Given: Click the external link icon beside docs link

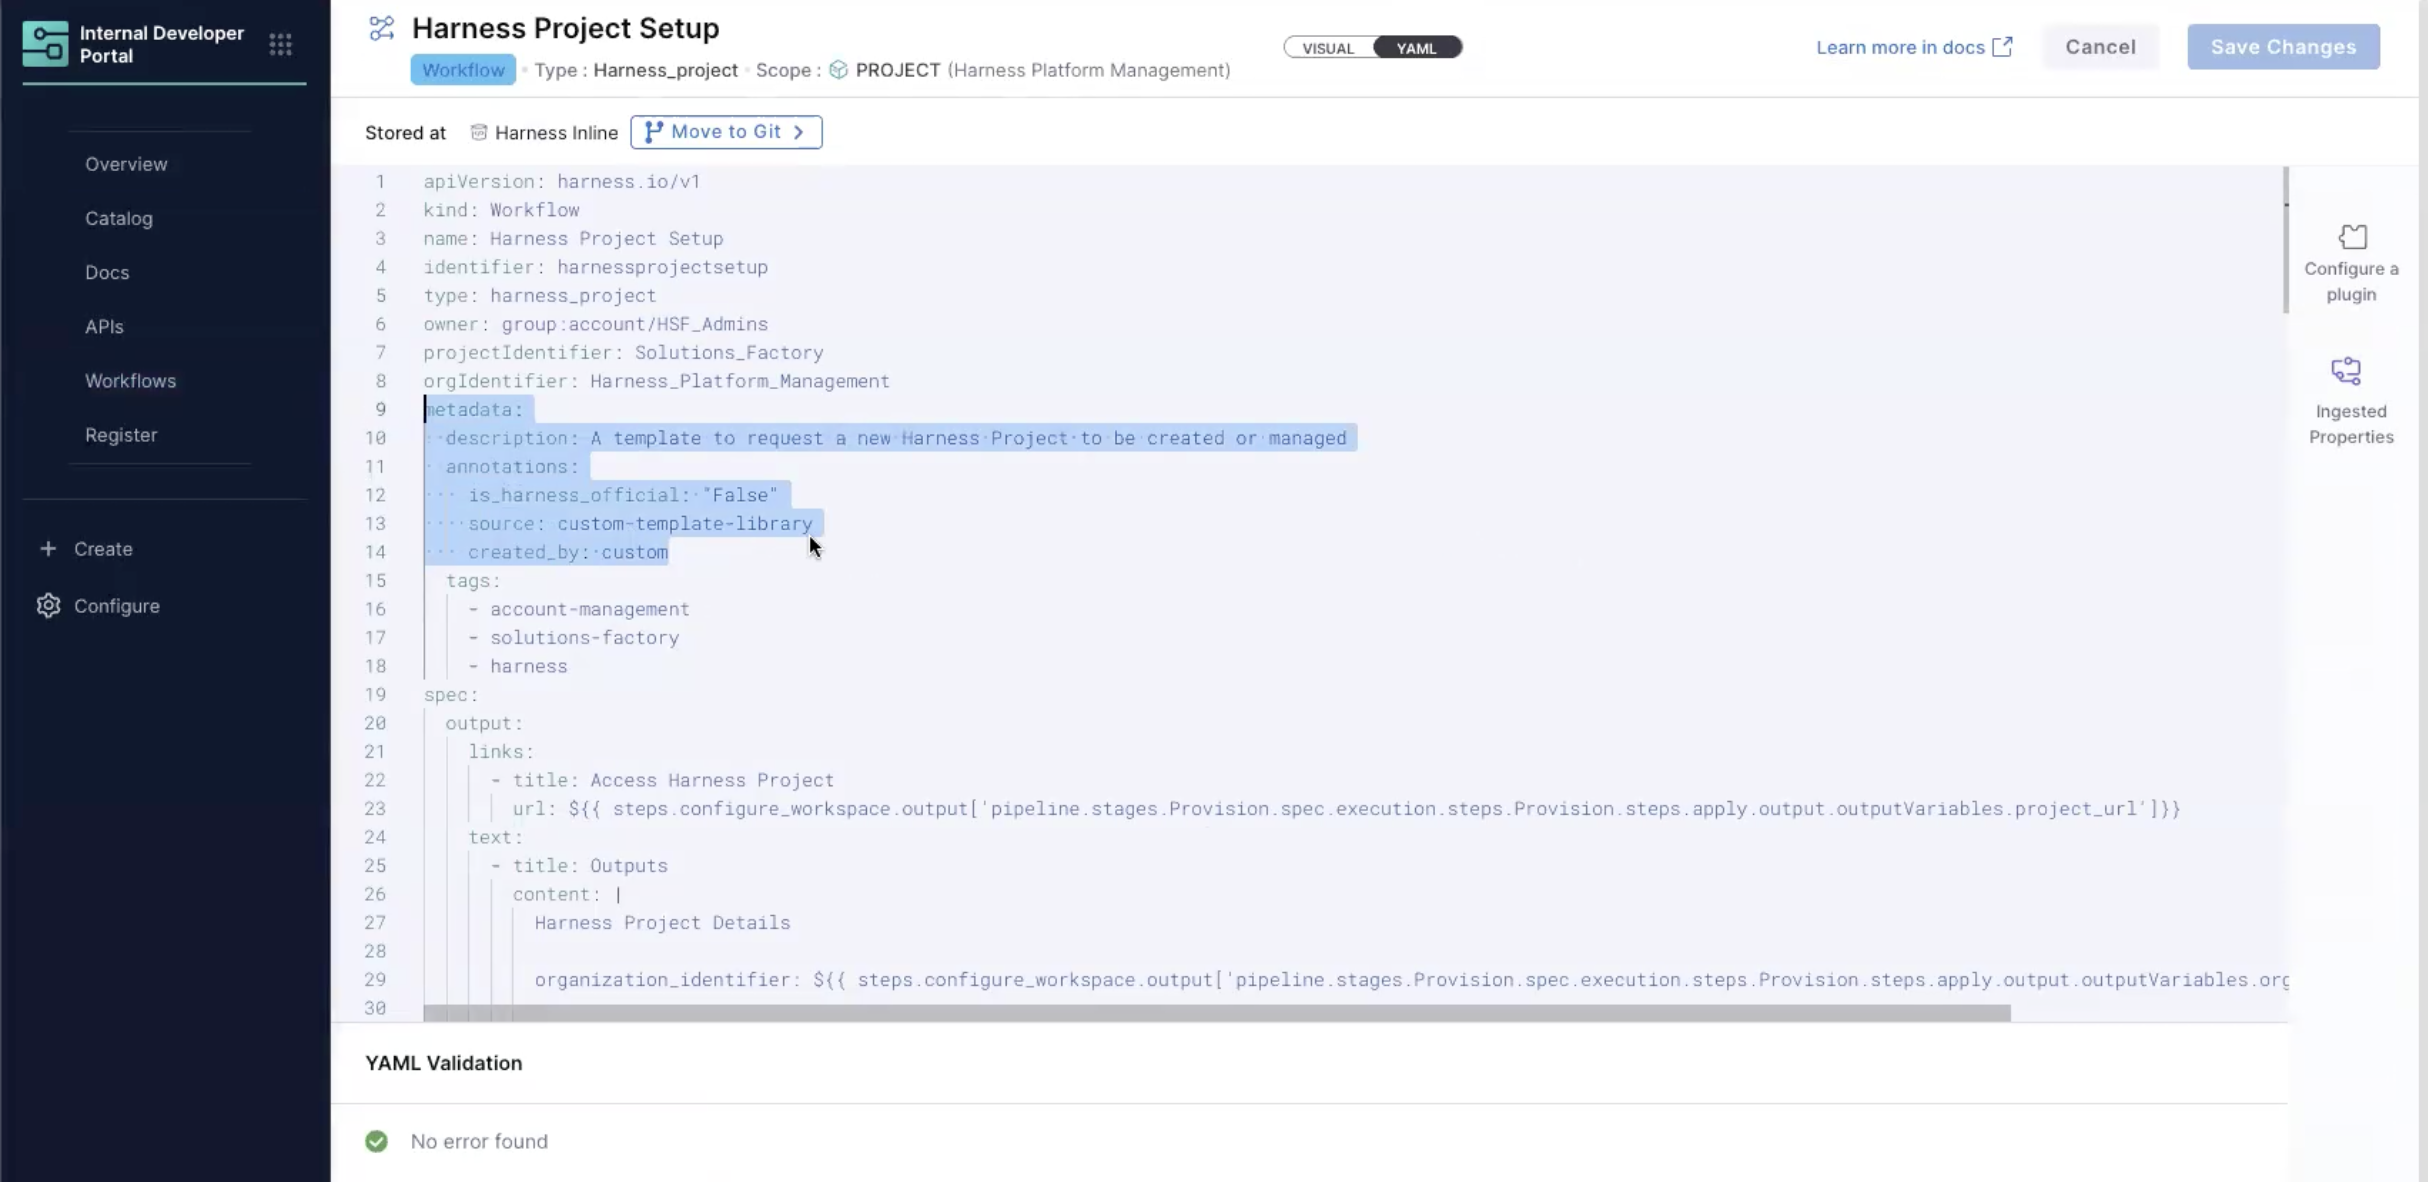Looking at the screenshot, I should pyautogui.click(x=2002, y=47).
